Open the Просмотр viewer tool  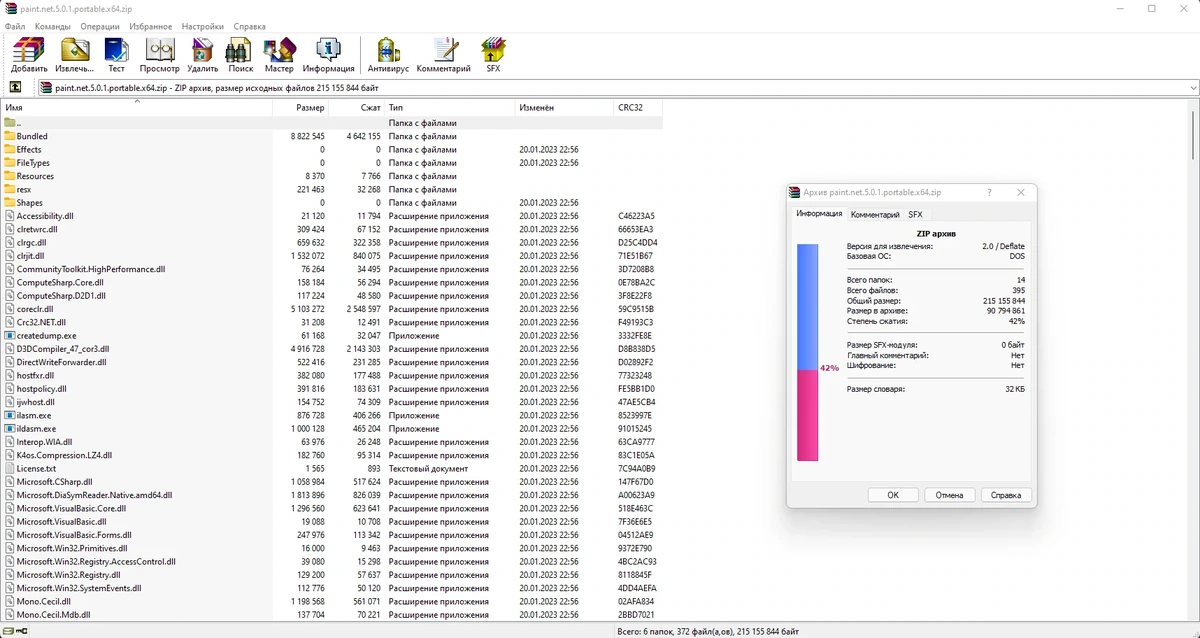[159, 55]
